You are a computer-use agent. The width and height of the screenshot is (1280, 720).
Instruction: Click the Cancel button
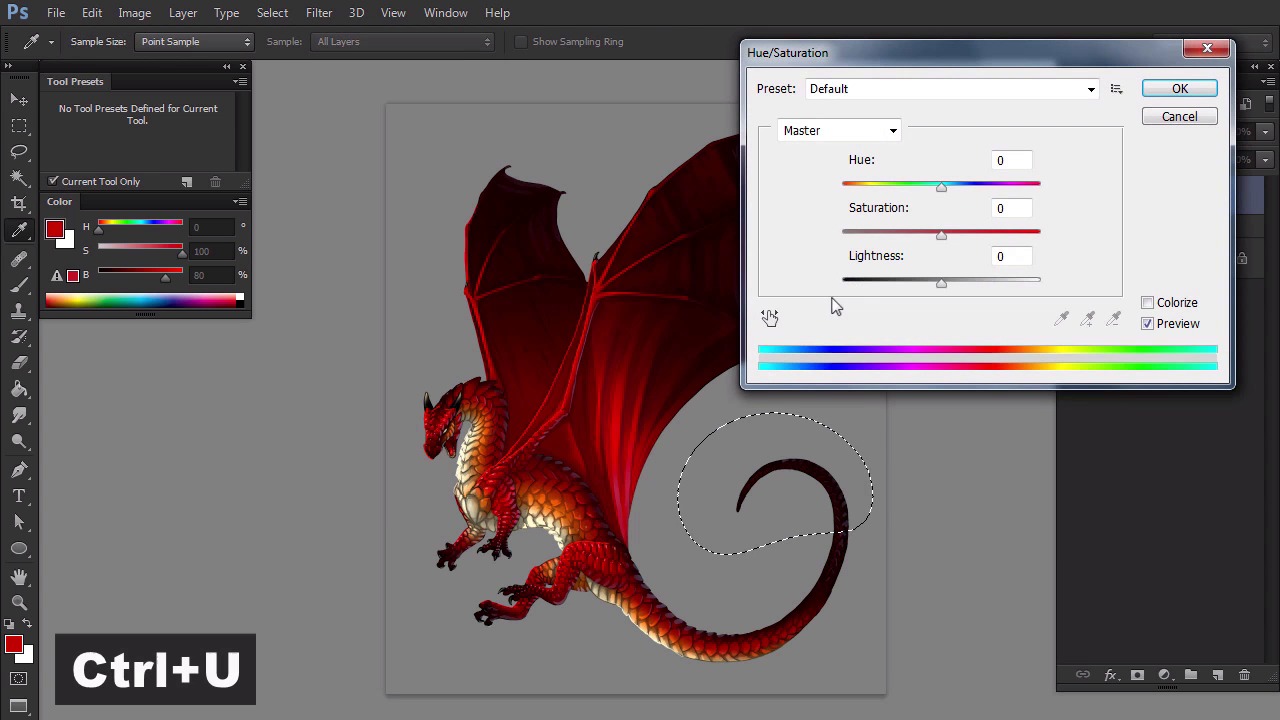coord(1179,117)
